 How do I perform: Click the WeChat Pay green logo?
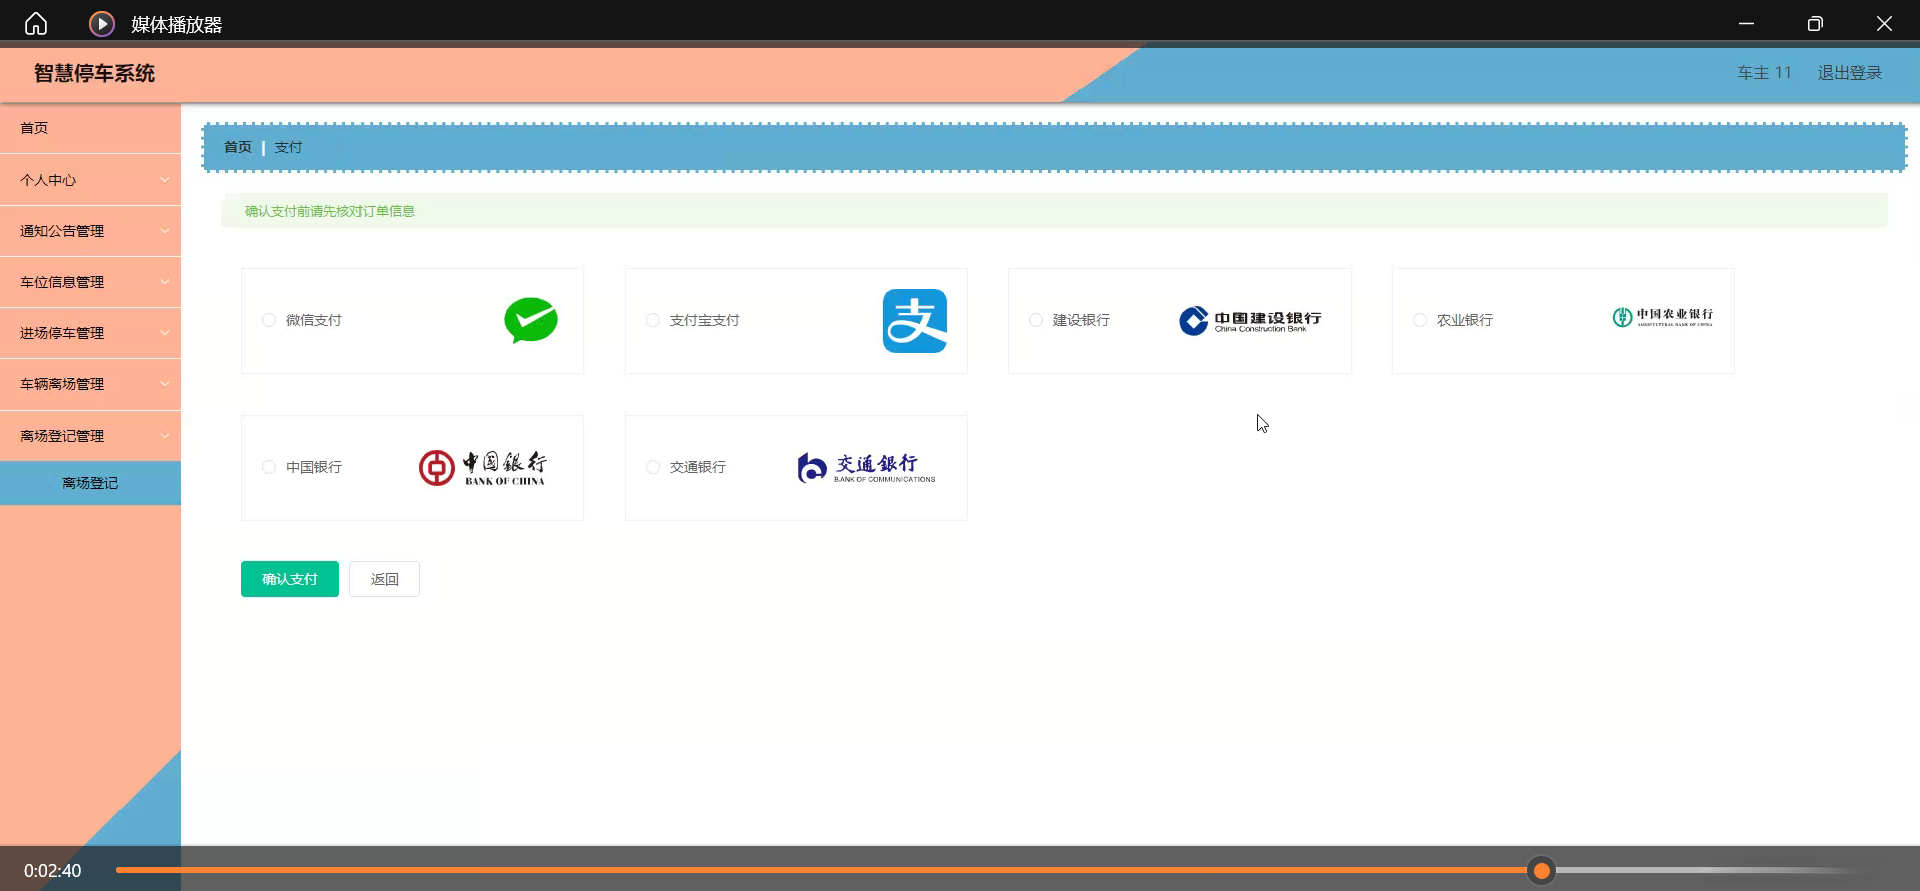[x=531, y=320]
